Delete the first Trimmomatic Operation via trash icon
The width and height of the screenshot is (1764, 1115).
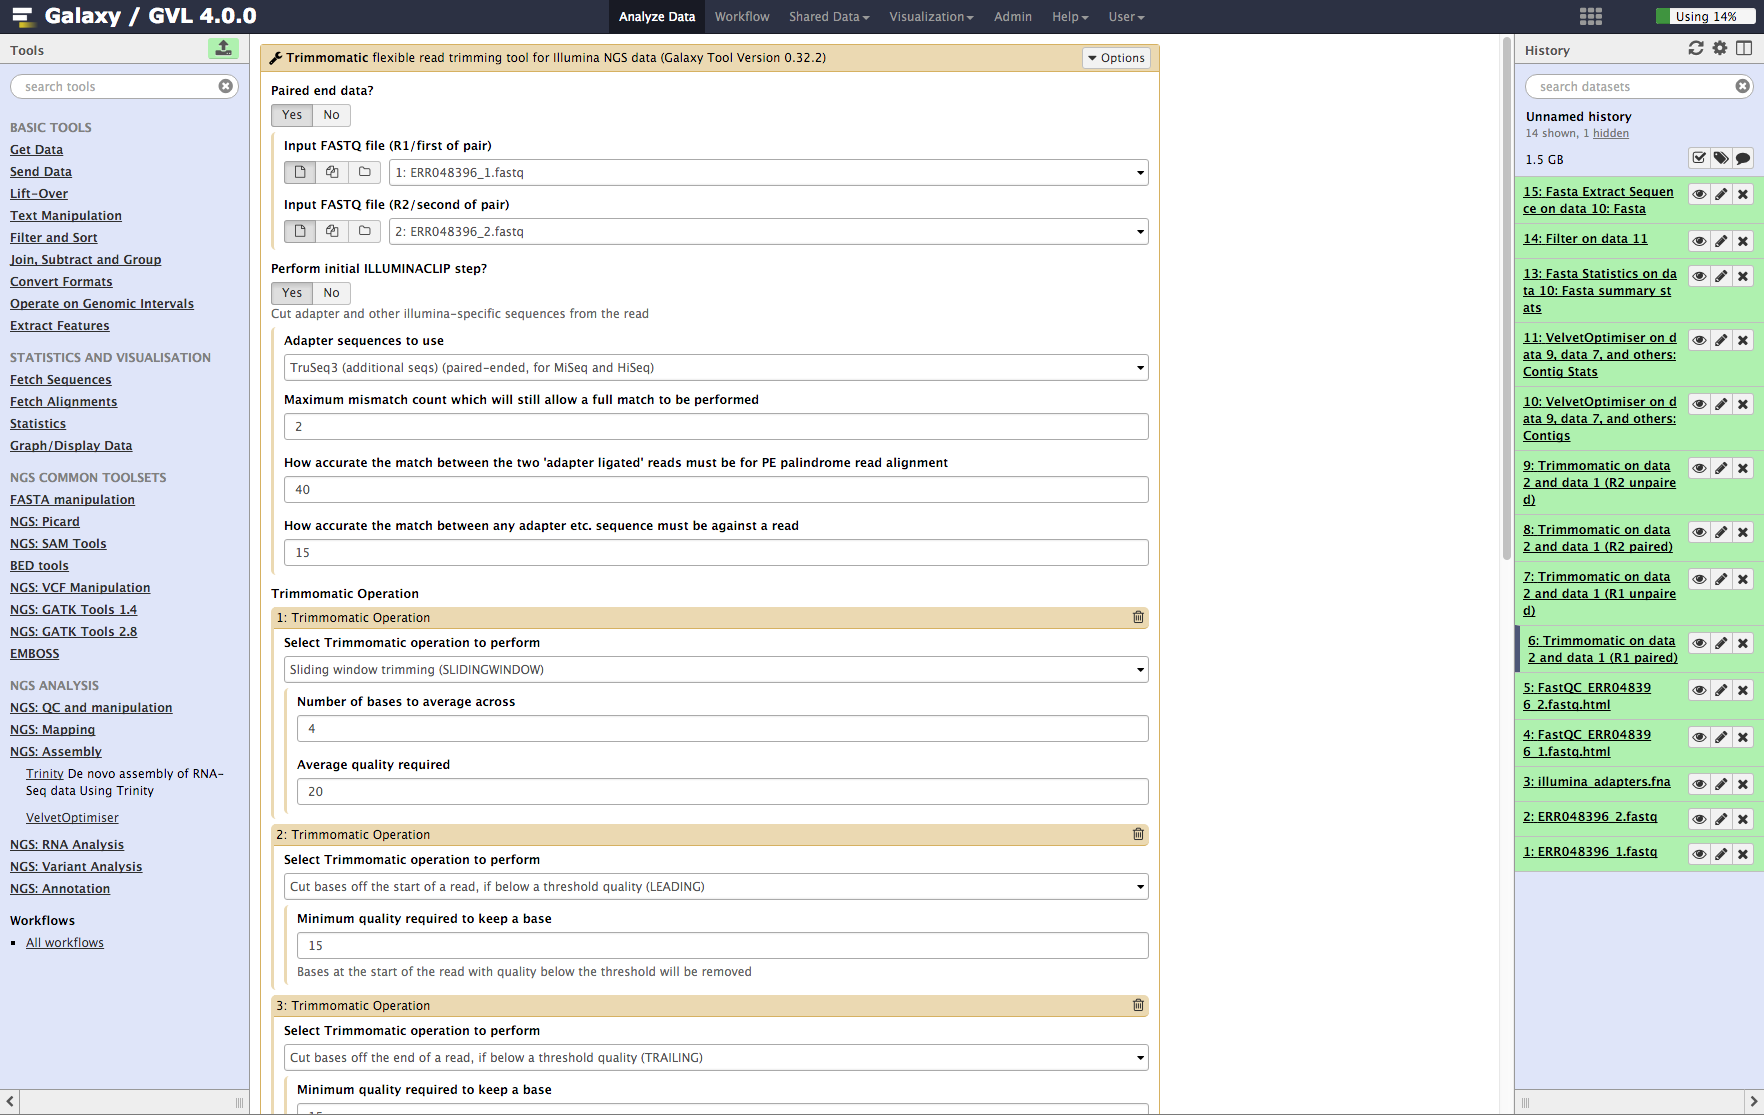pos(1138,617)
